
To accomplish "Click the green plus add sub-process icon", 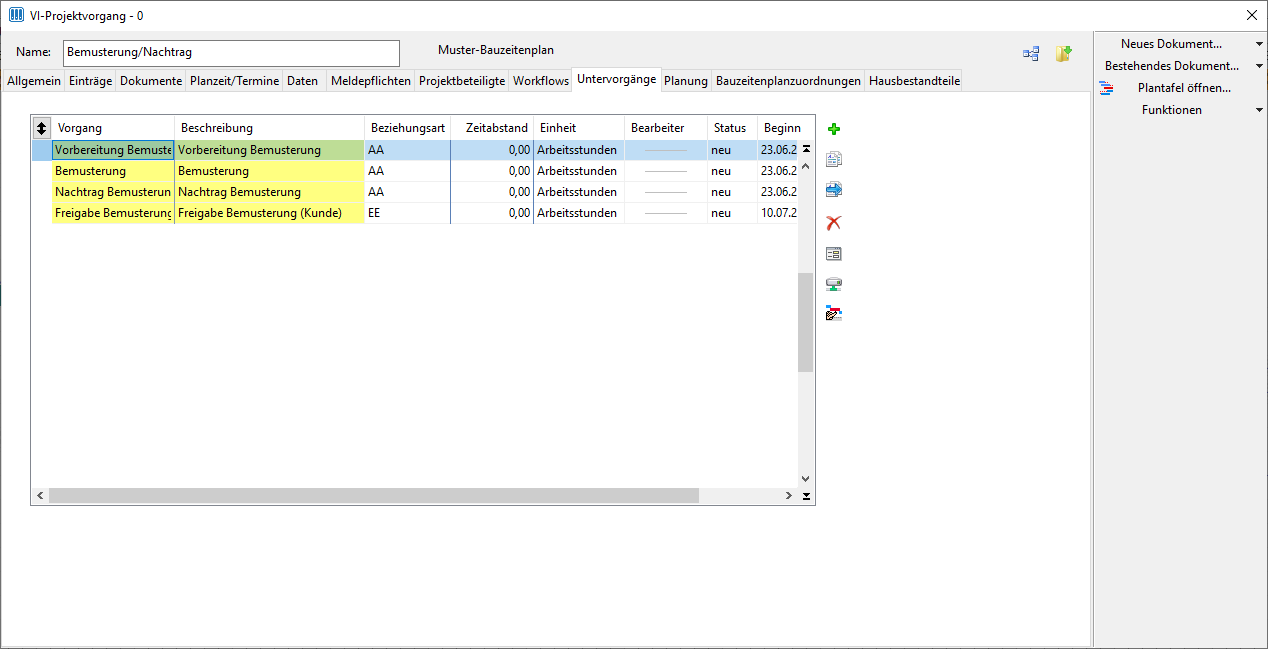I will (x=834, y=129).
